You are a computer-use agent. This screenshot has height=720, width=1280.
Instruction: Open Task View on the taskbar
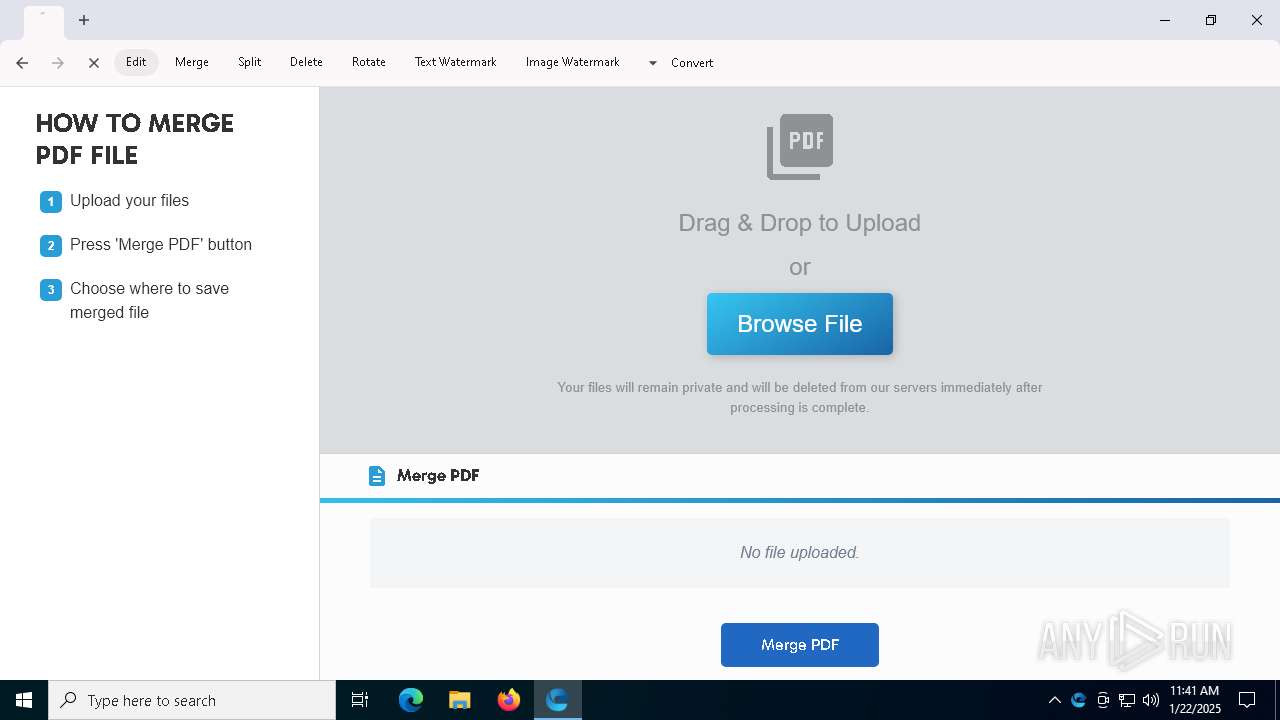(360, 700)
